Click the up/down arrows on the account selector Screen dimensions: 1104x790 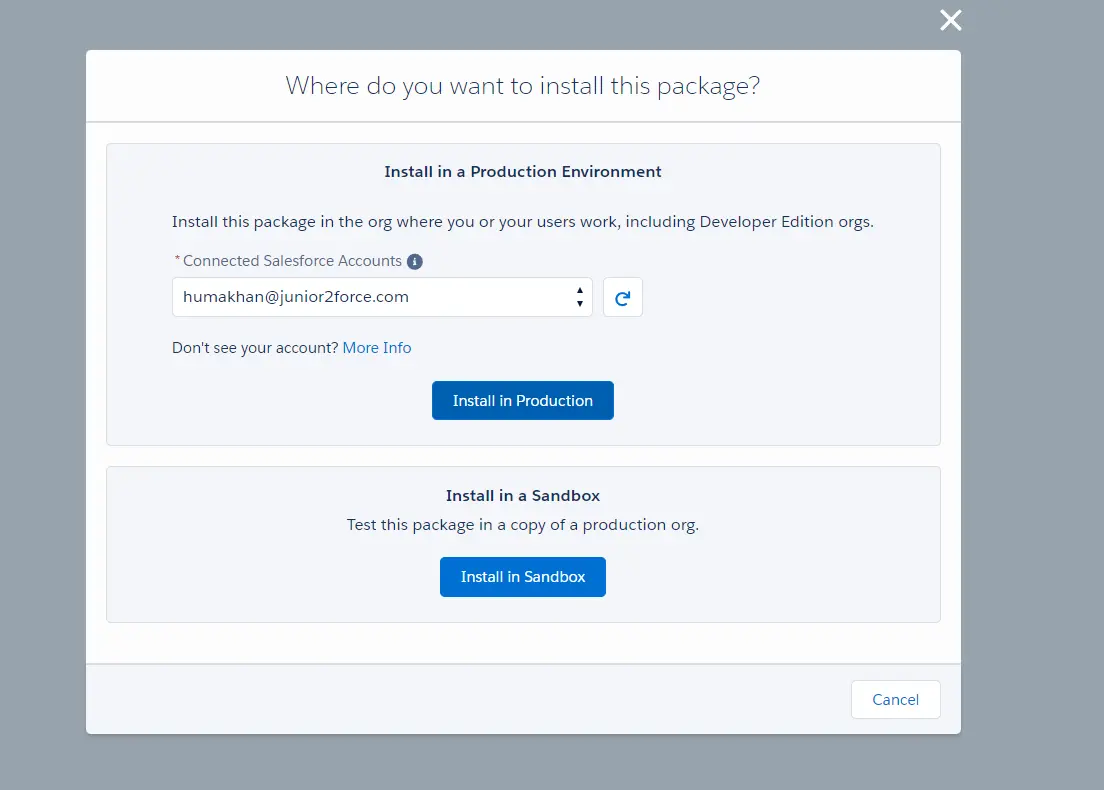(579, 297)
